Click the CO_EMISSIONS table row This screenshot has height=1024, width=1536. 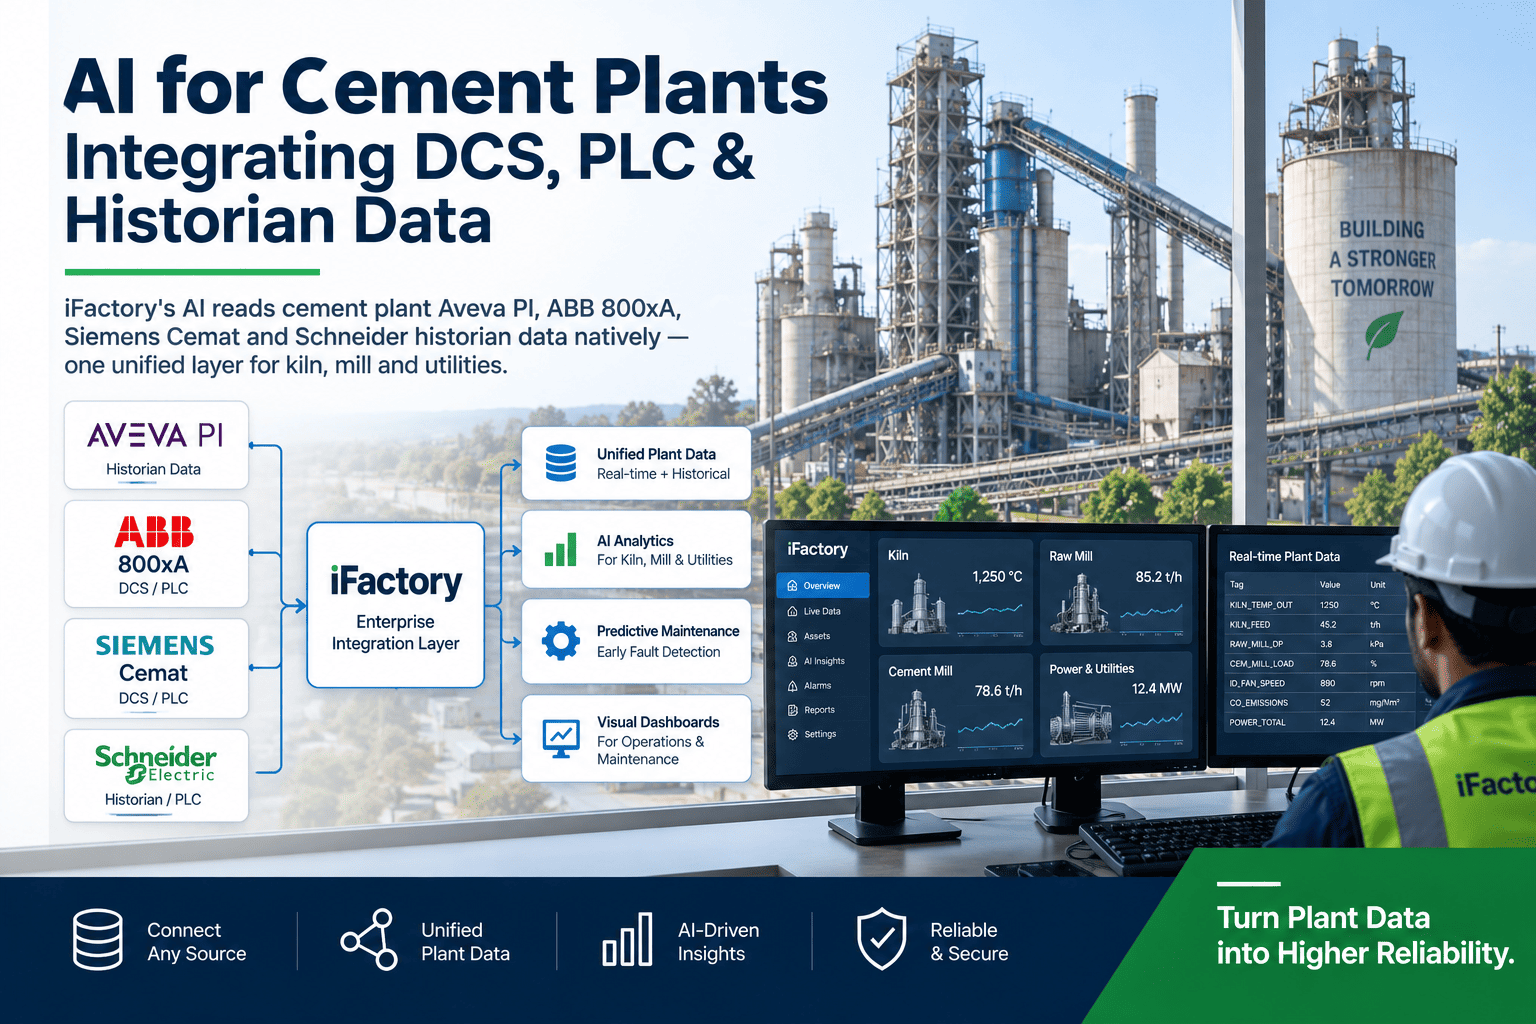click(1320, 703)
